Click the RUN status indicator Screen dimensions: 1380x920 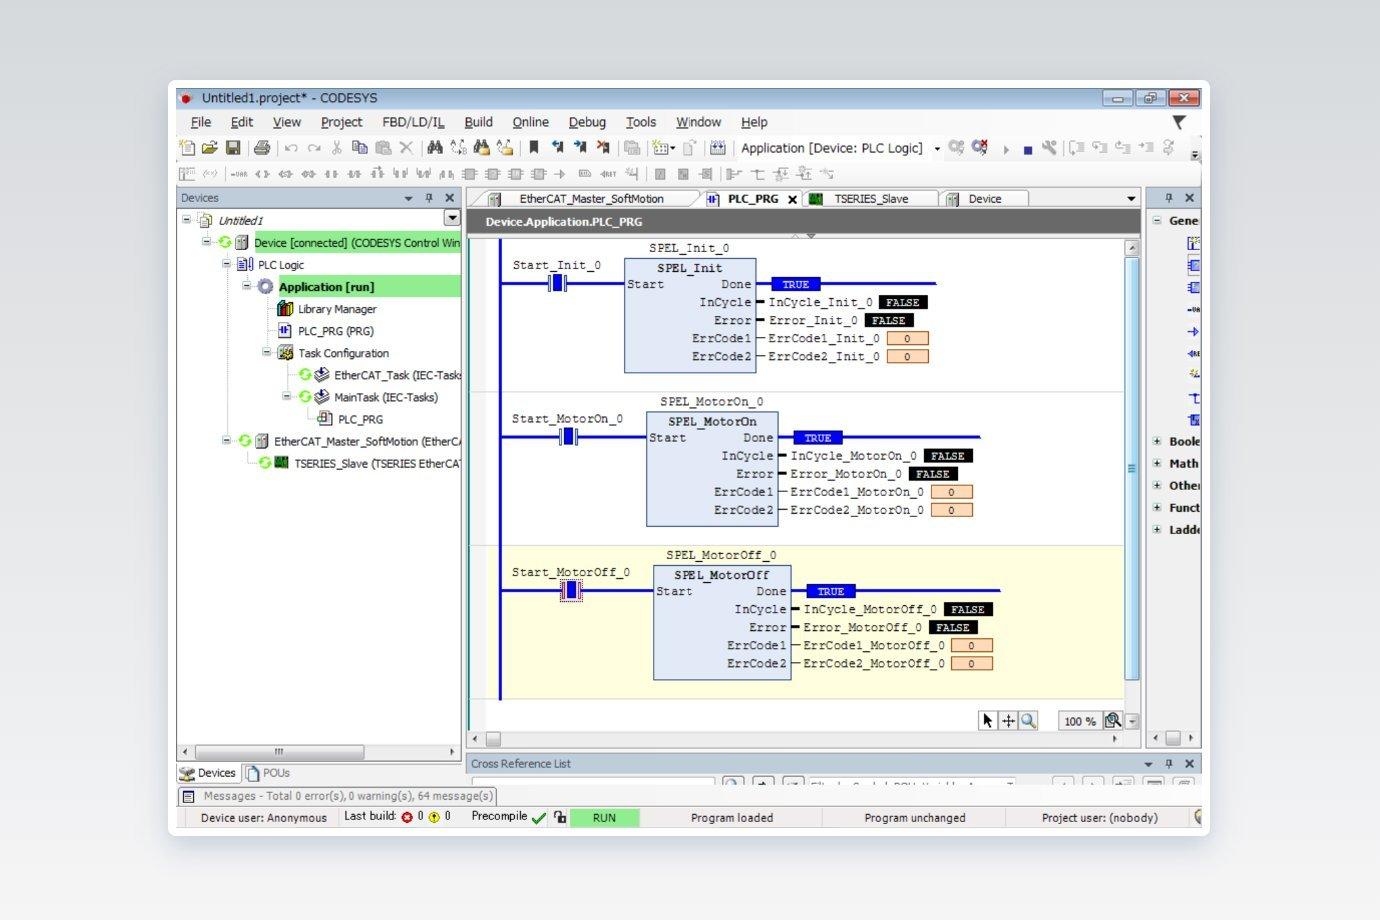click(x=604, y=818)
